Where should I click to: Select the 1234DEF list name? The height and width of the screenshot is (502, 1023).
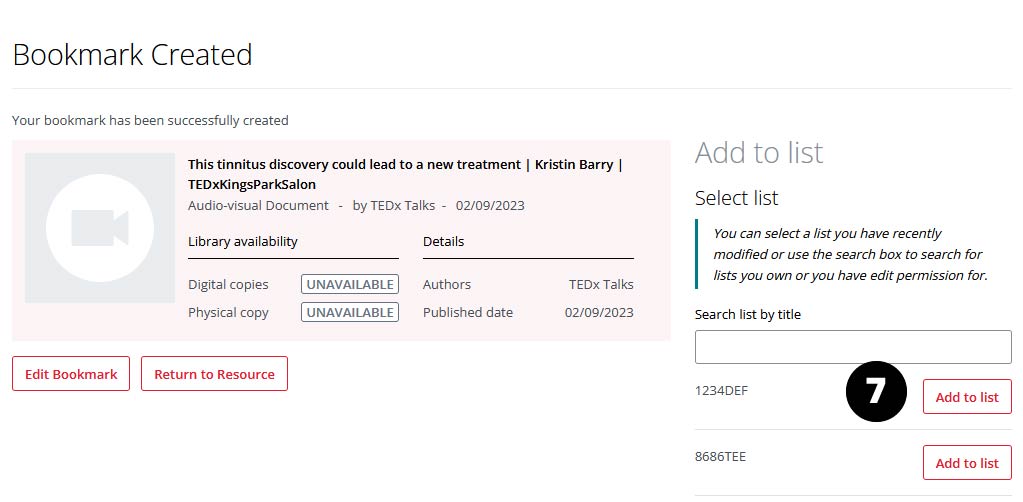pyautogui.click(x=721, y=391)
